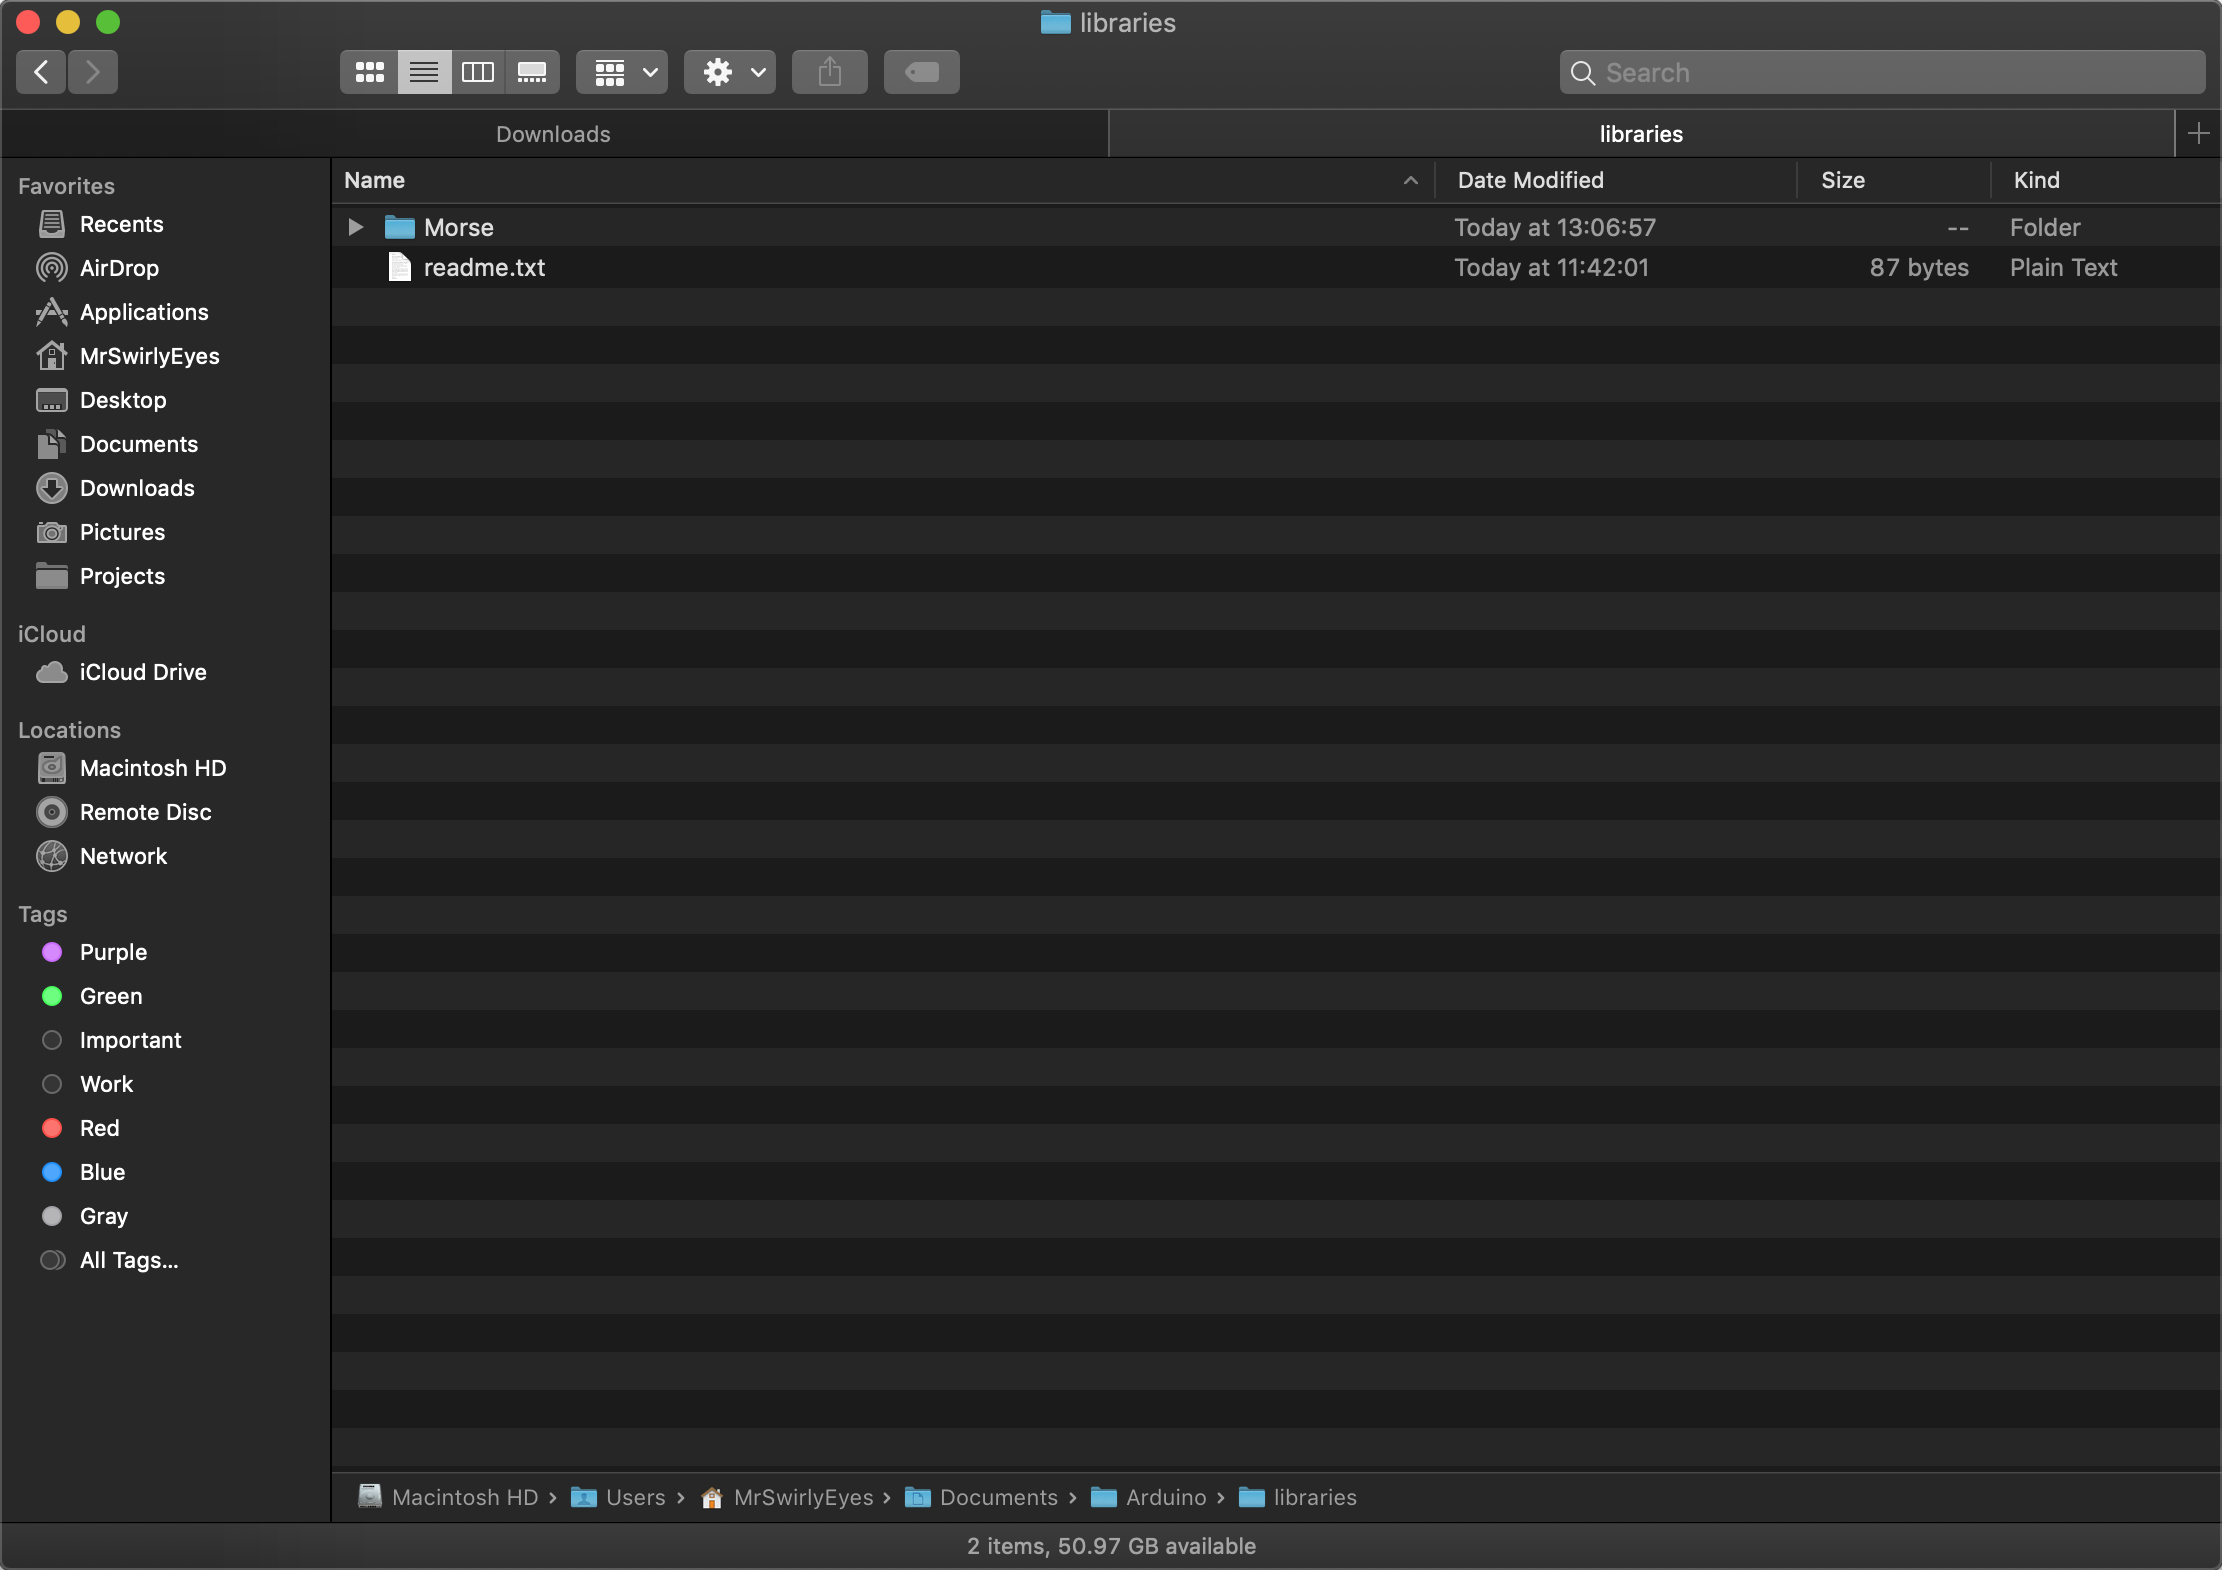Screen dimensions: 2222x1570
Task: Open the group-by arrangement dropdown
Action: pyautogui.click(x=621, y=72)
